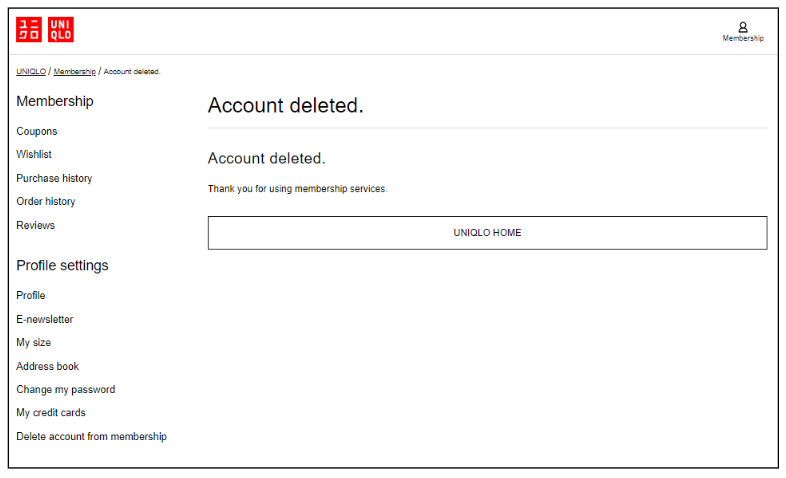Open My credit cards page
Viewport: 786px width, 478px height.
click(x=51, y=413)
